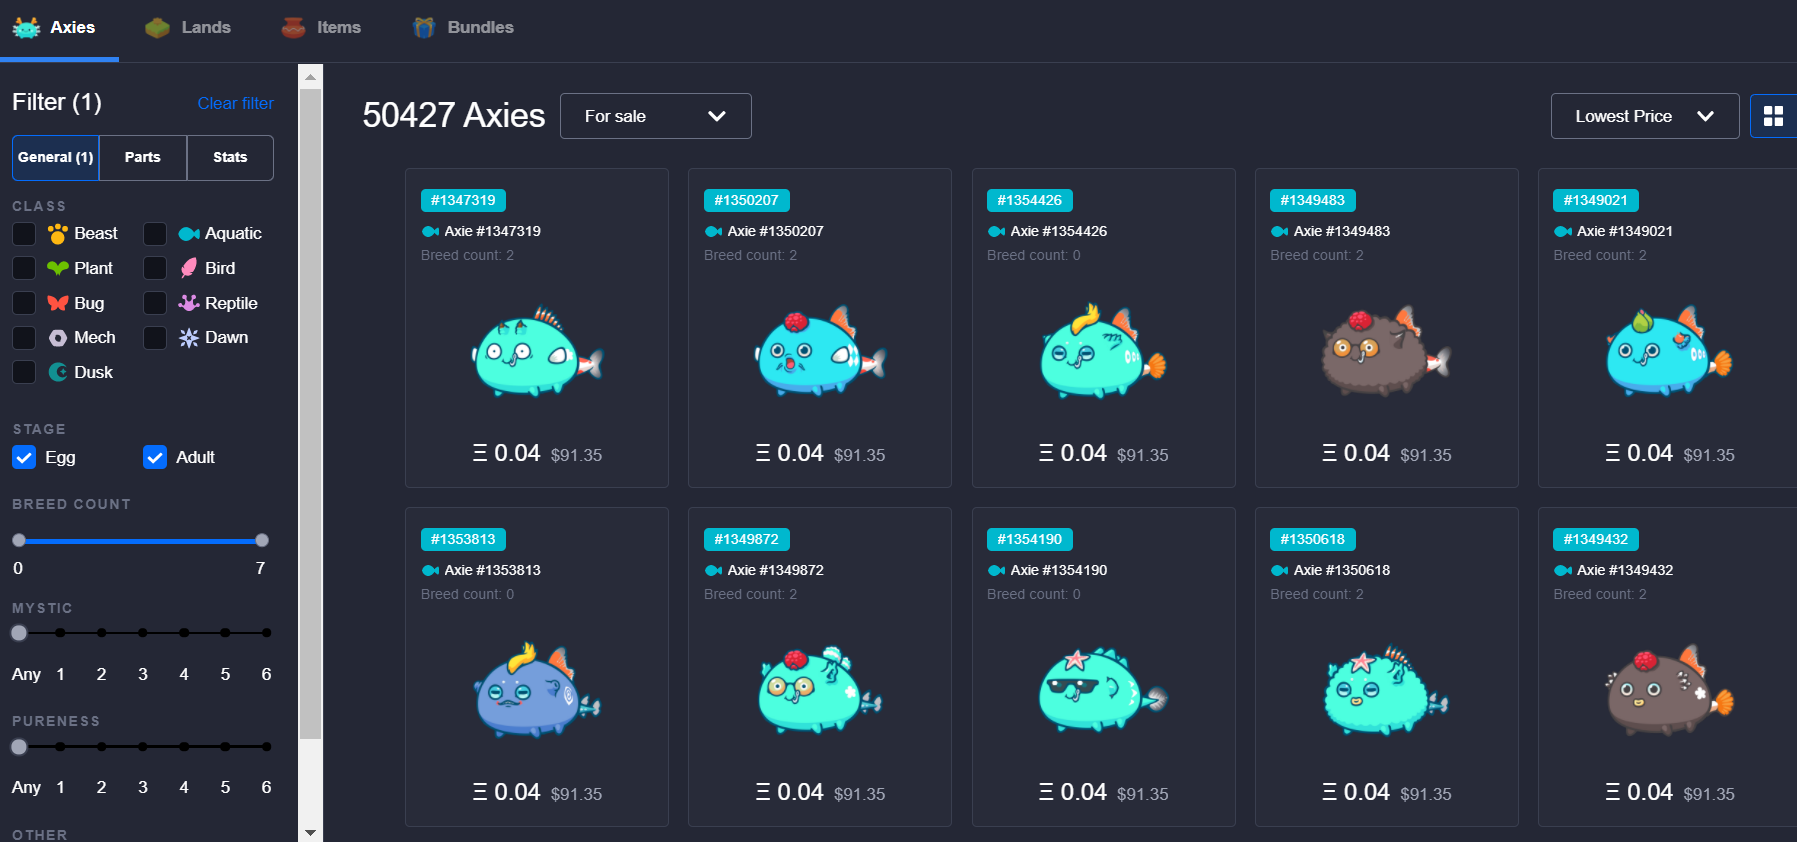Open the #1354426 ID badge

click(x=1029, y=200)
